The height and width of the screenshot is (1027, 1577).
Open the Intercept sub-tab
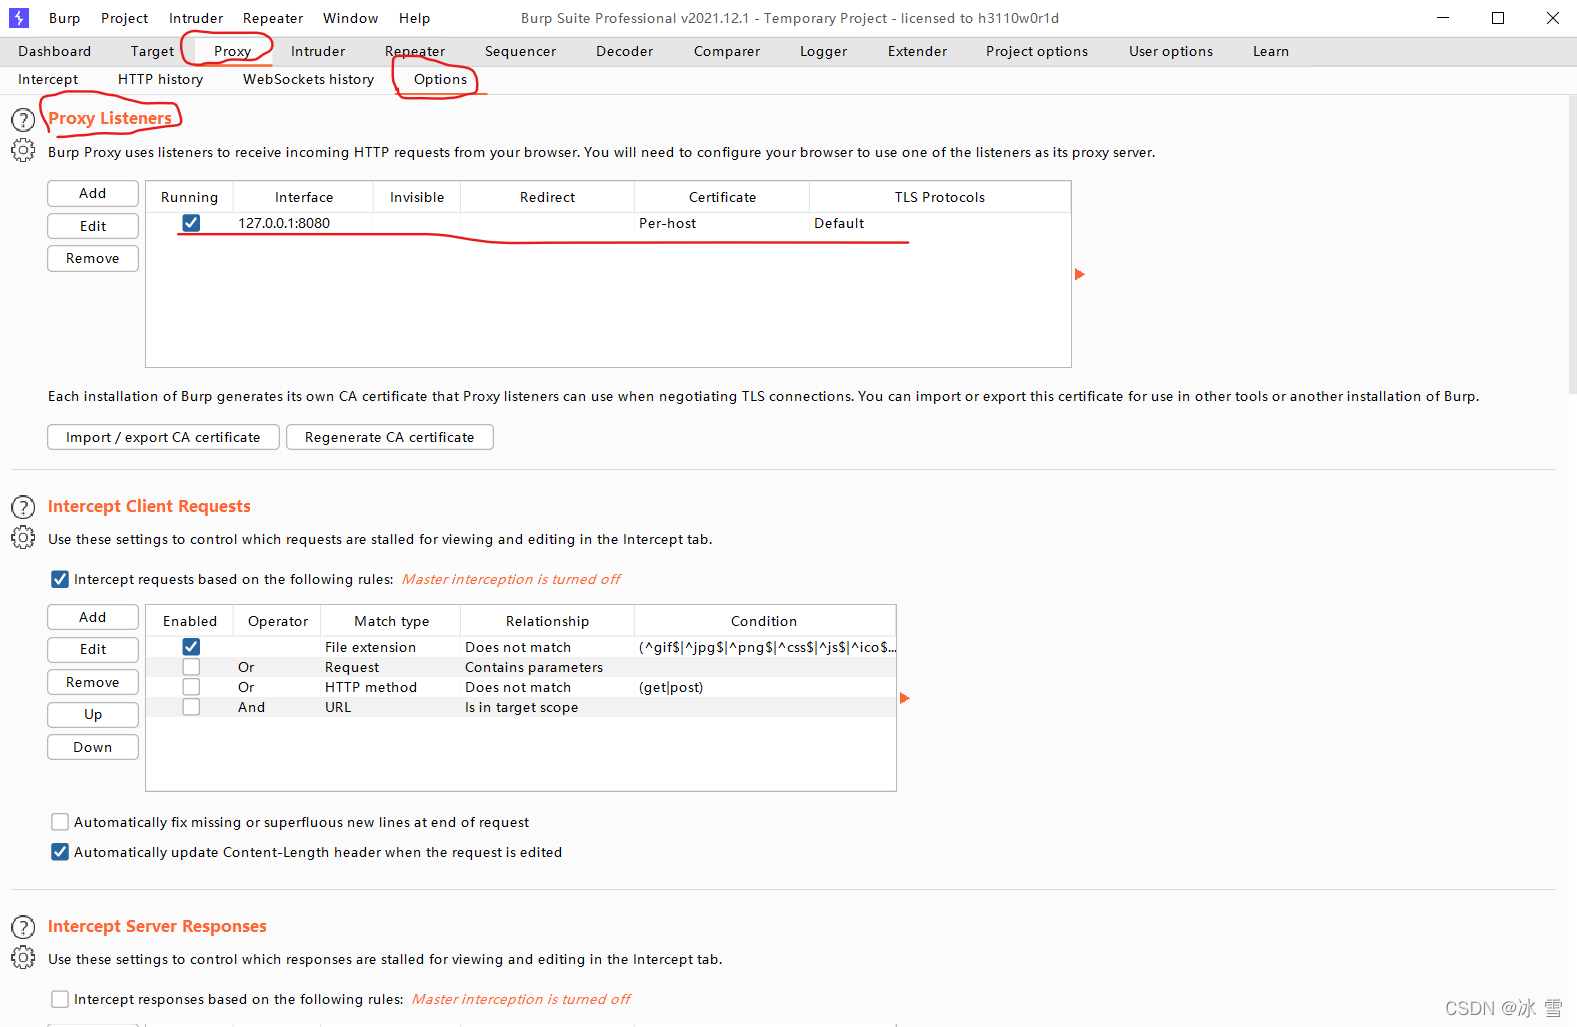tap(48, 79)
